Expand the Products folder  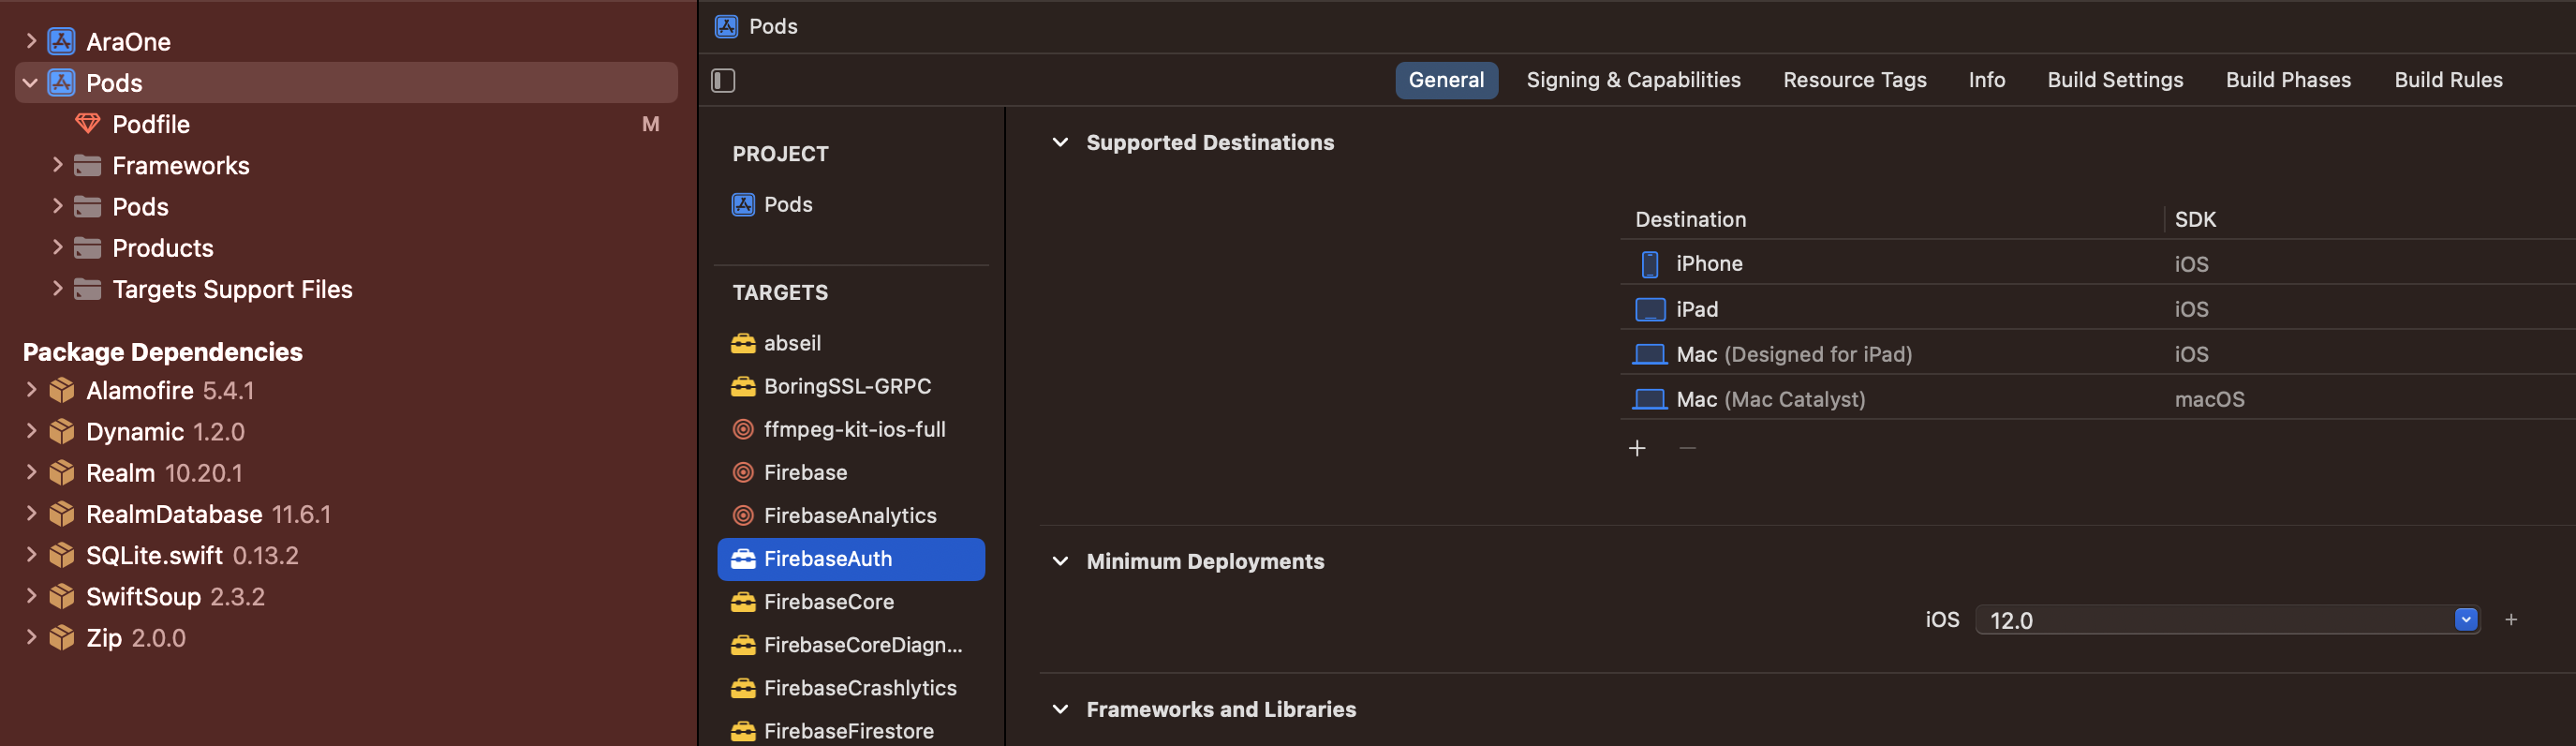pyautogui.click(x=57, y=247)
